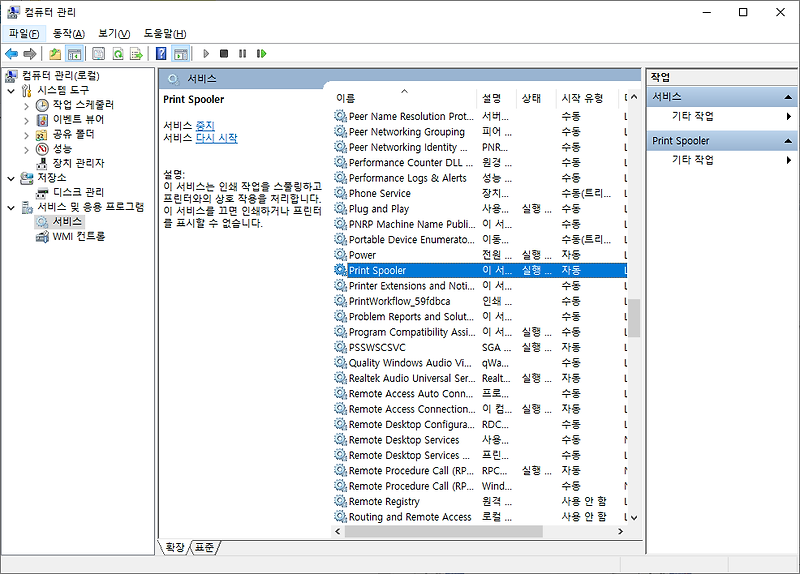Open the 파일(F) menu
Screen dimensions: 800x574
24,34
